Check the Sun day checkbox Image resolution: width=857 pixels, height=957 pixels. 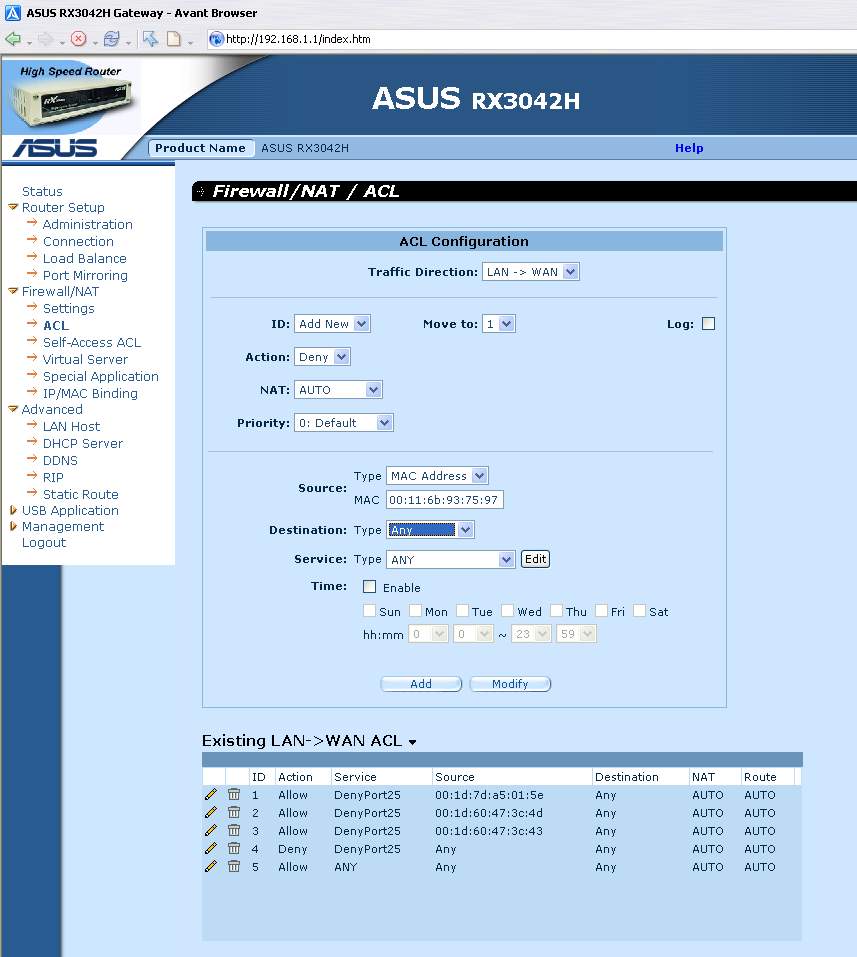pos(369,611)
